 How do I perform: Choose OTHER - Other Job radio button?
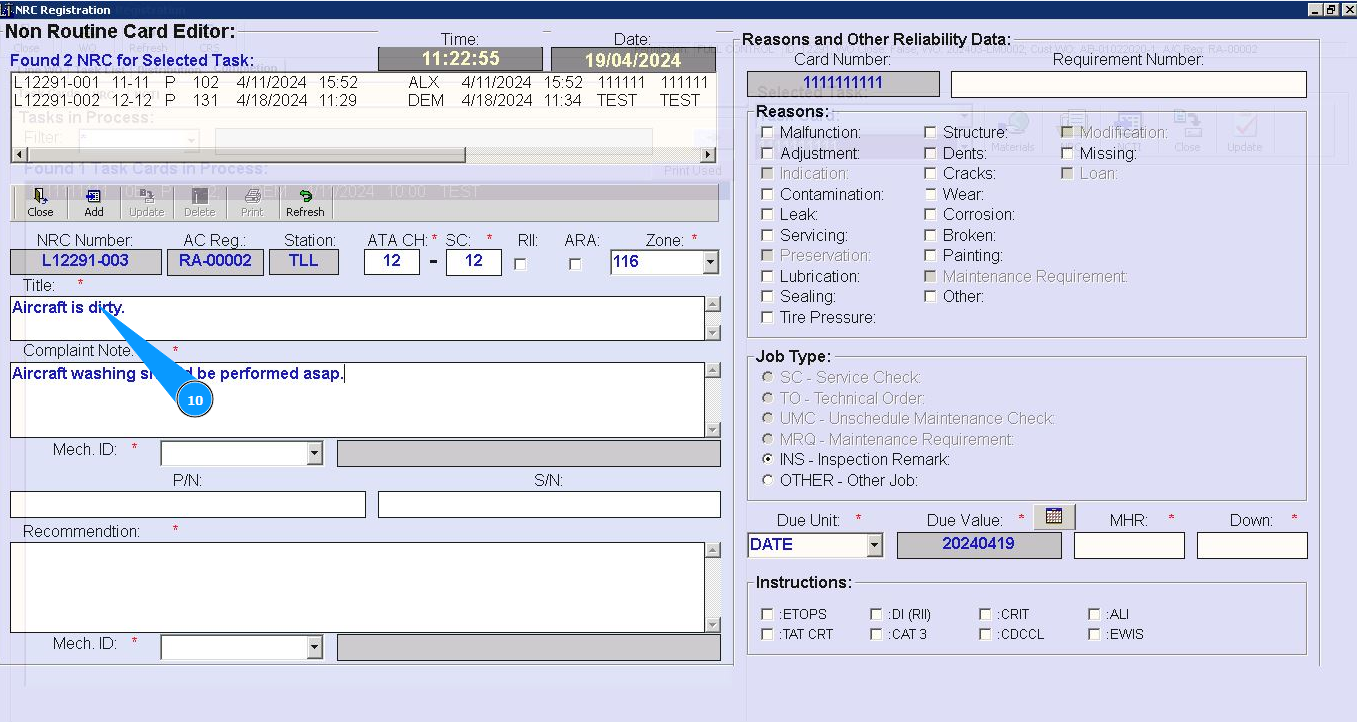[767, 480]
